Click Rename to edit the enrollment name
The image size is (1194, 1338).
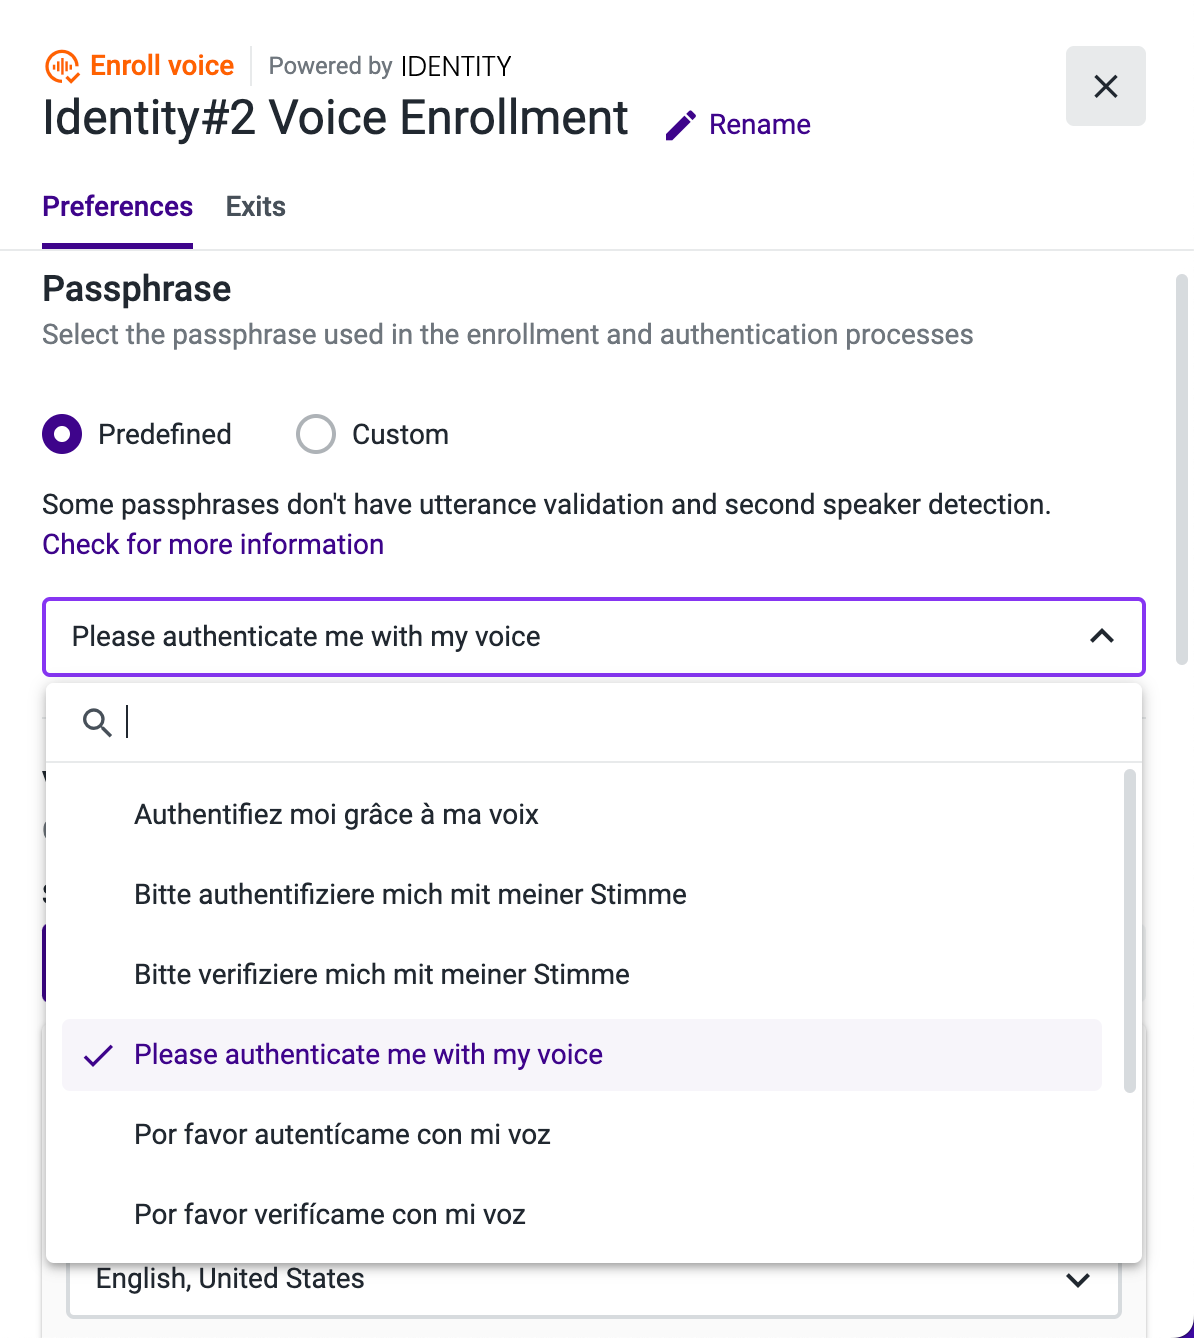click(759, 124)
